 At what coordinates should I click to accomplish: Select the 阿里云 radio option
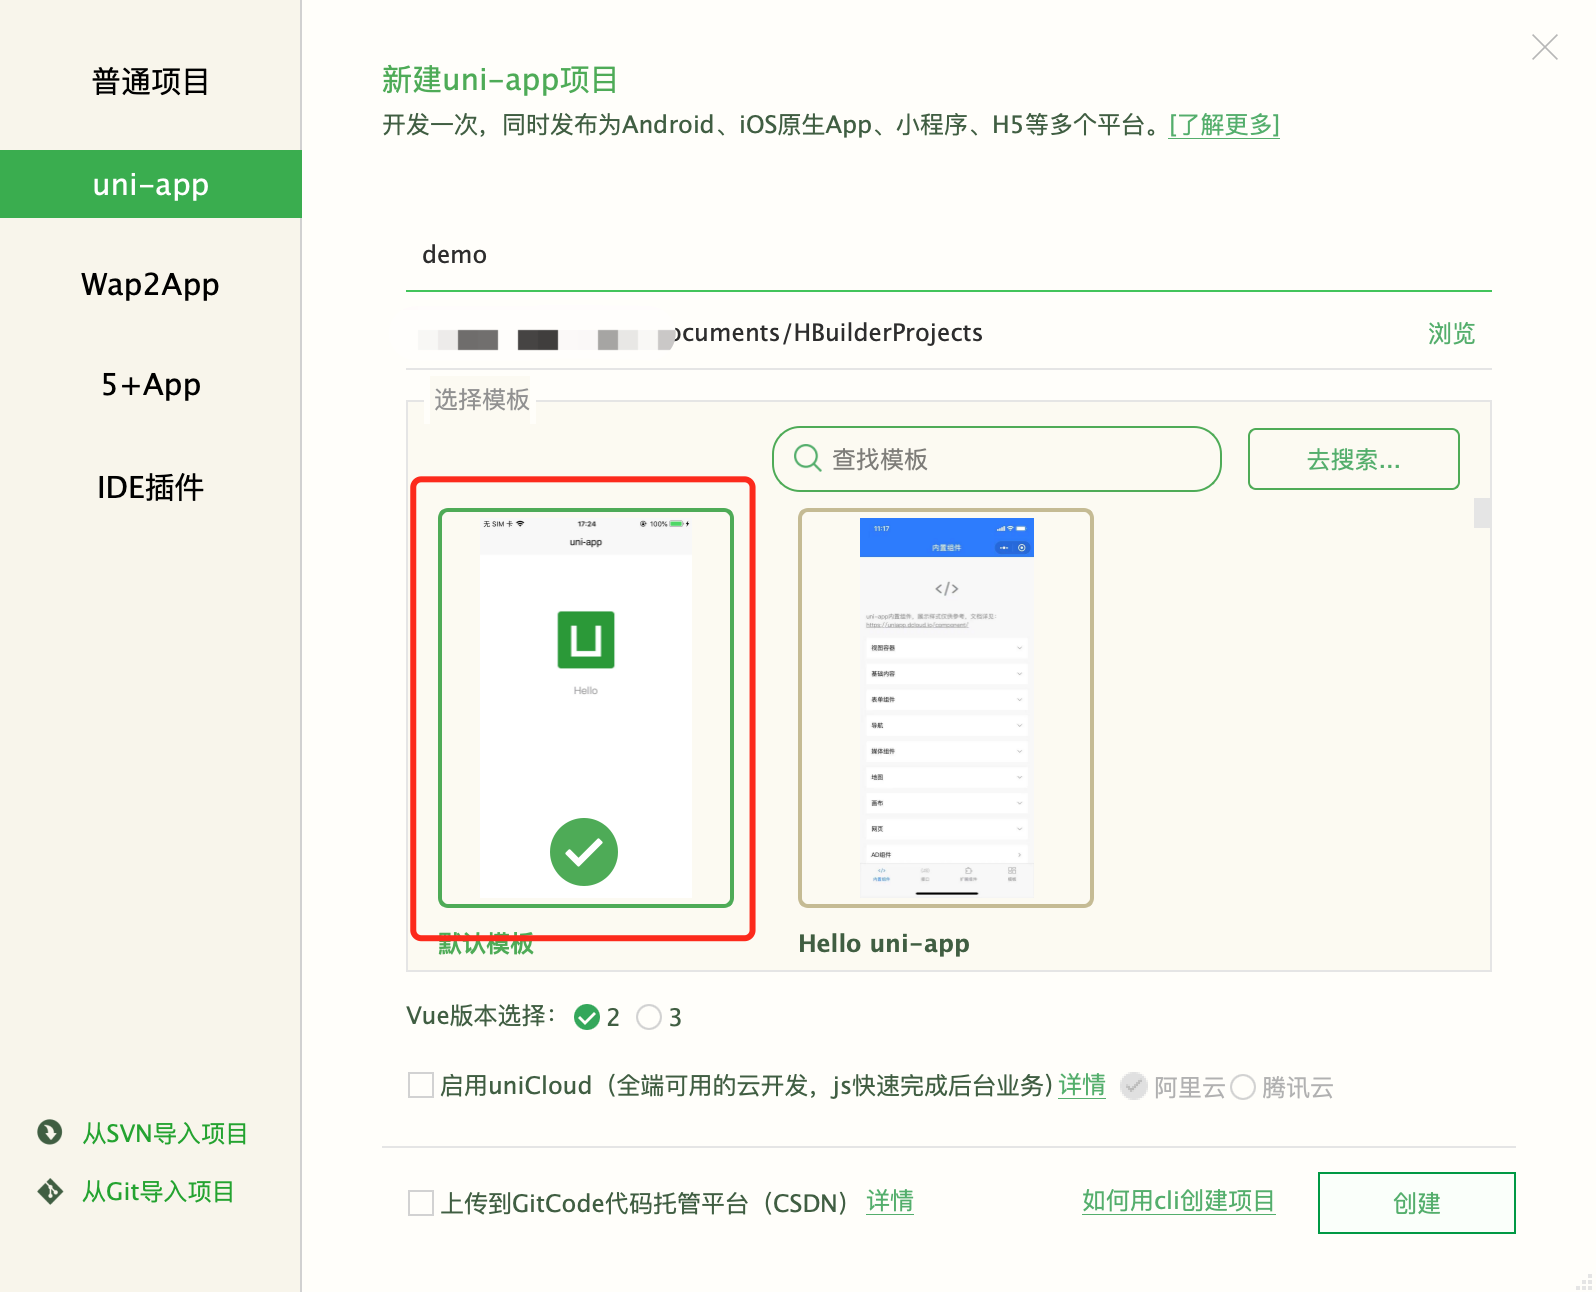pos(1134,1086)
